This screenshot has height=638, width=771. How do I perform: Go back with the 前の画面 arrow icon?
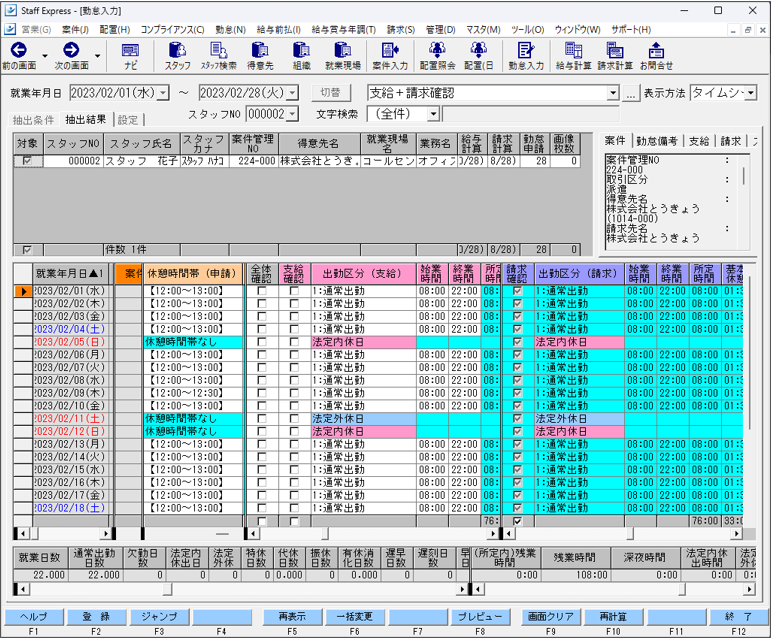(19, 50)
